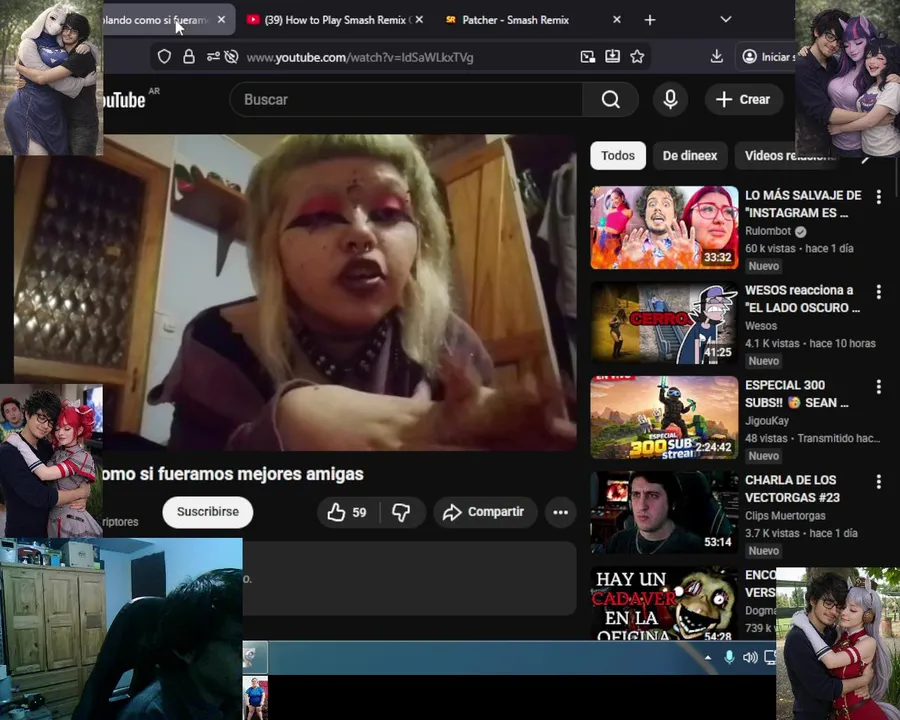This screenshot has width=900, height=720.
Task: Open the Wesos channel name
Action: 761,326
